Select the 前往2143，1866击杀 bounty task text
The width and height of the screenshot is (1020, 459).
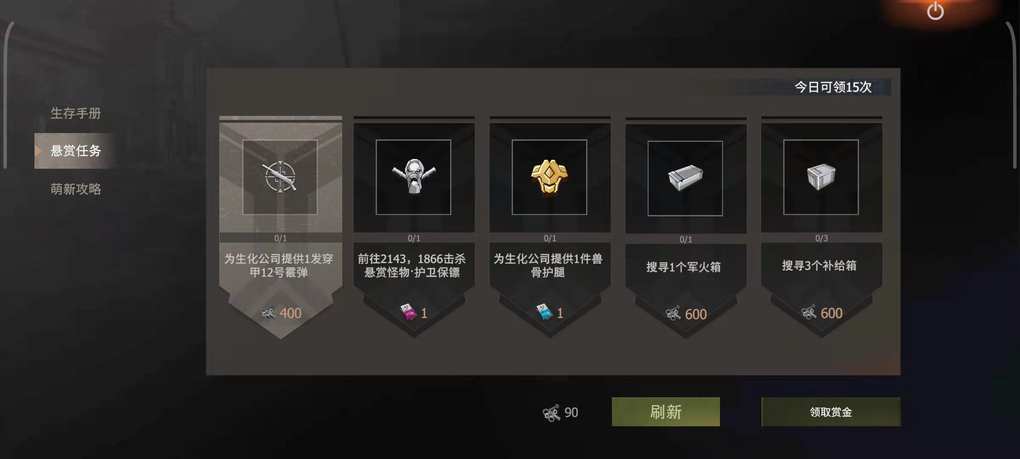click(x=412, y=259)
